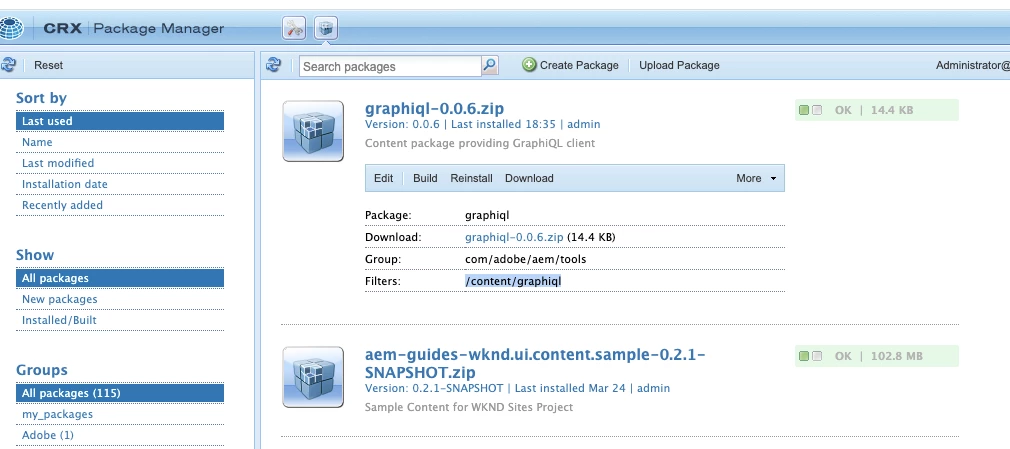Expand the More dropdown in package toolbar

point(756,178)
